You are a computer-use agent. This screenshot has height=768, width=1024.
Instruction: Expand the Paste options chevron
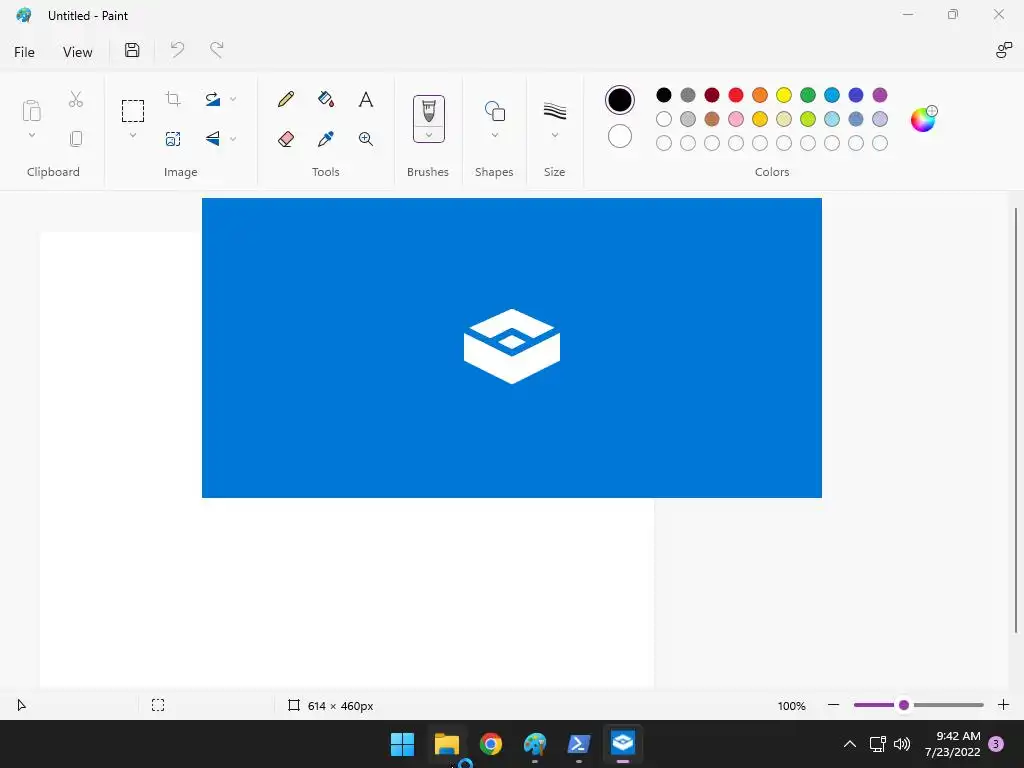31,135
